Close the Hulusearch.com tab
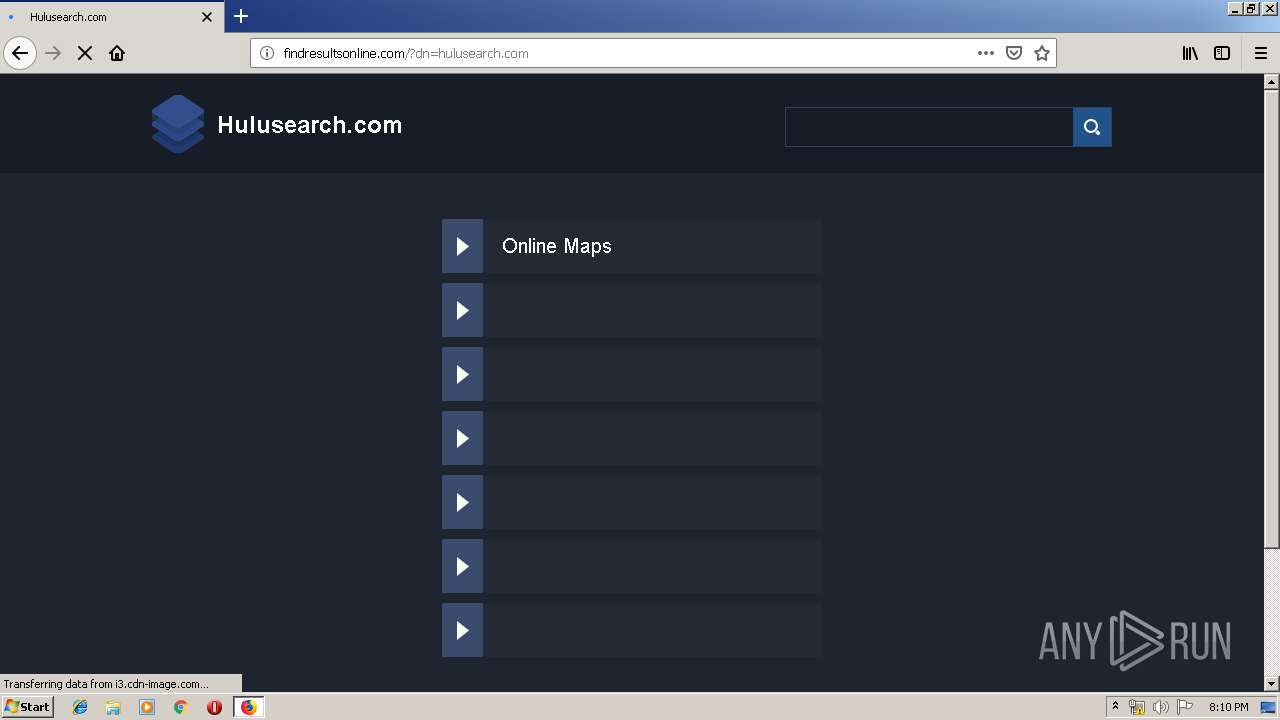 pyautogui.click(x=207, y=17)
